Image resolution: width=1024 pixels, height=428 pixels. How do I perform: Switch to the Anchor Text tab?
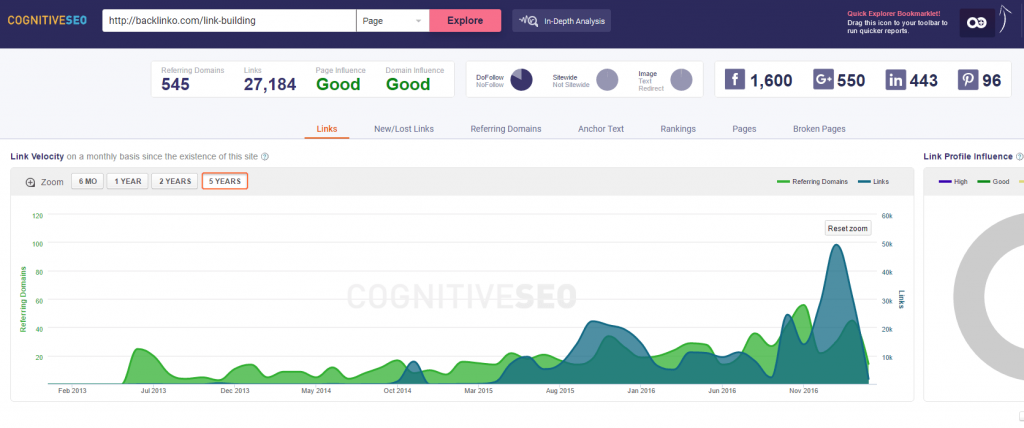(601, 129)
